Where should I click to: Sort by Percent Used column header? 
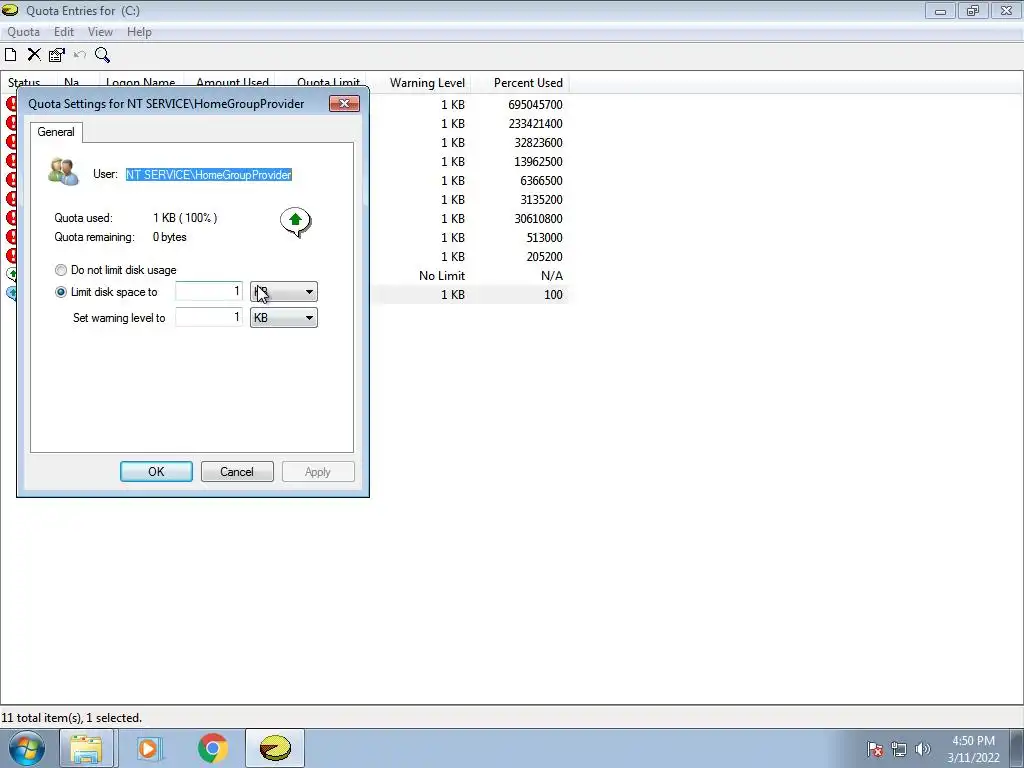point(528,83)
